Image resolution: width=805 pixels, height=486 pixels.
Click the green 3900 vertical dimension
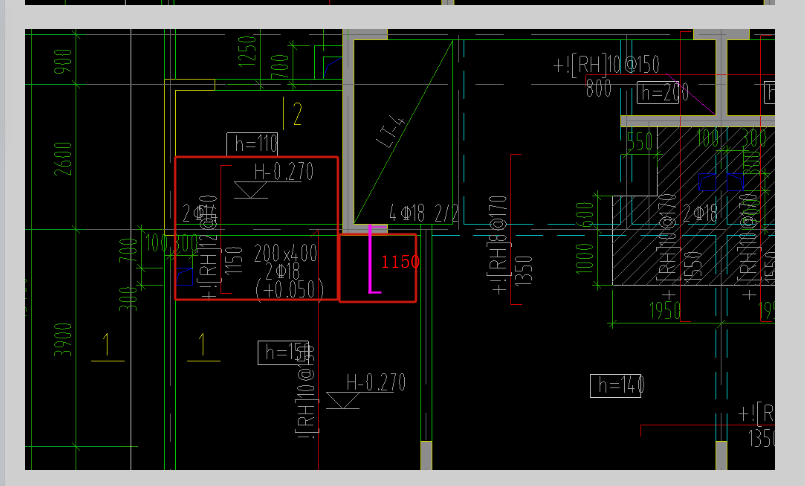[64, 343]
